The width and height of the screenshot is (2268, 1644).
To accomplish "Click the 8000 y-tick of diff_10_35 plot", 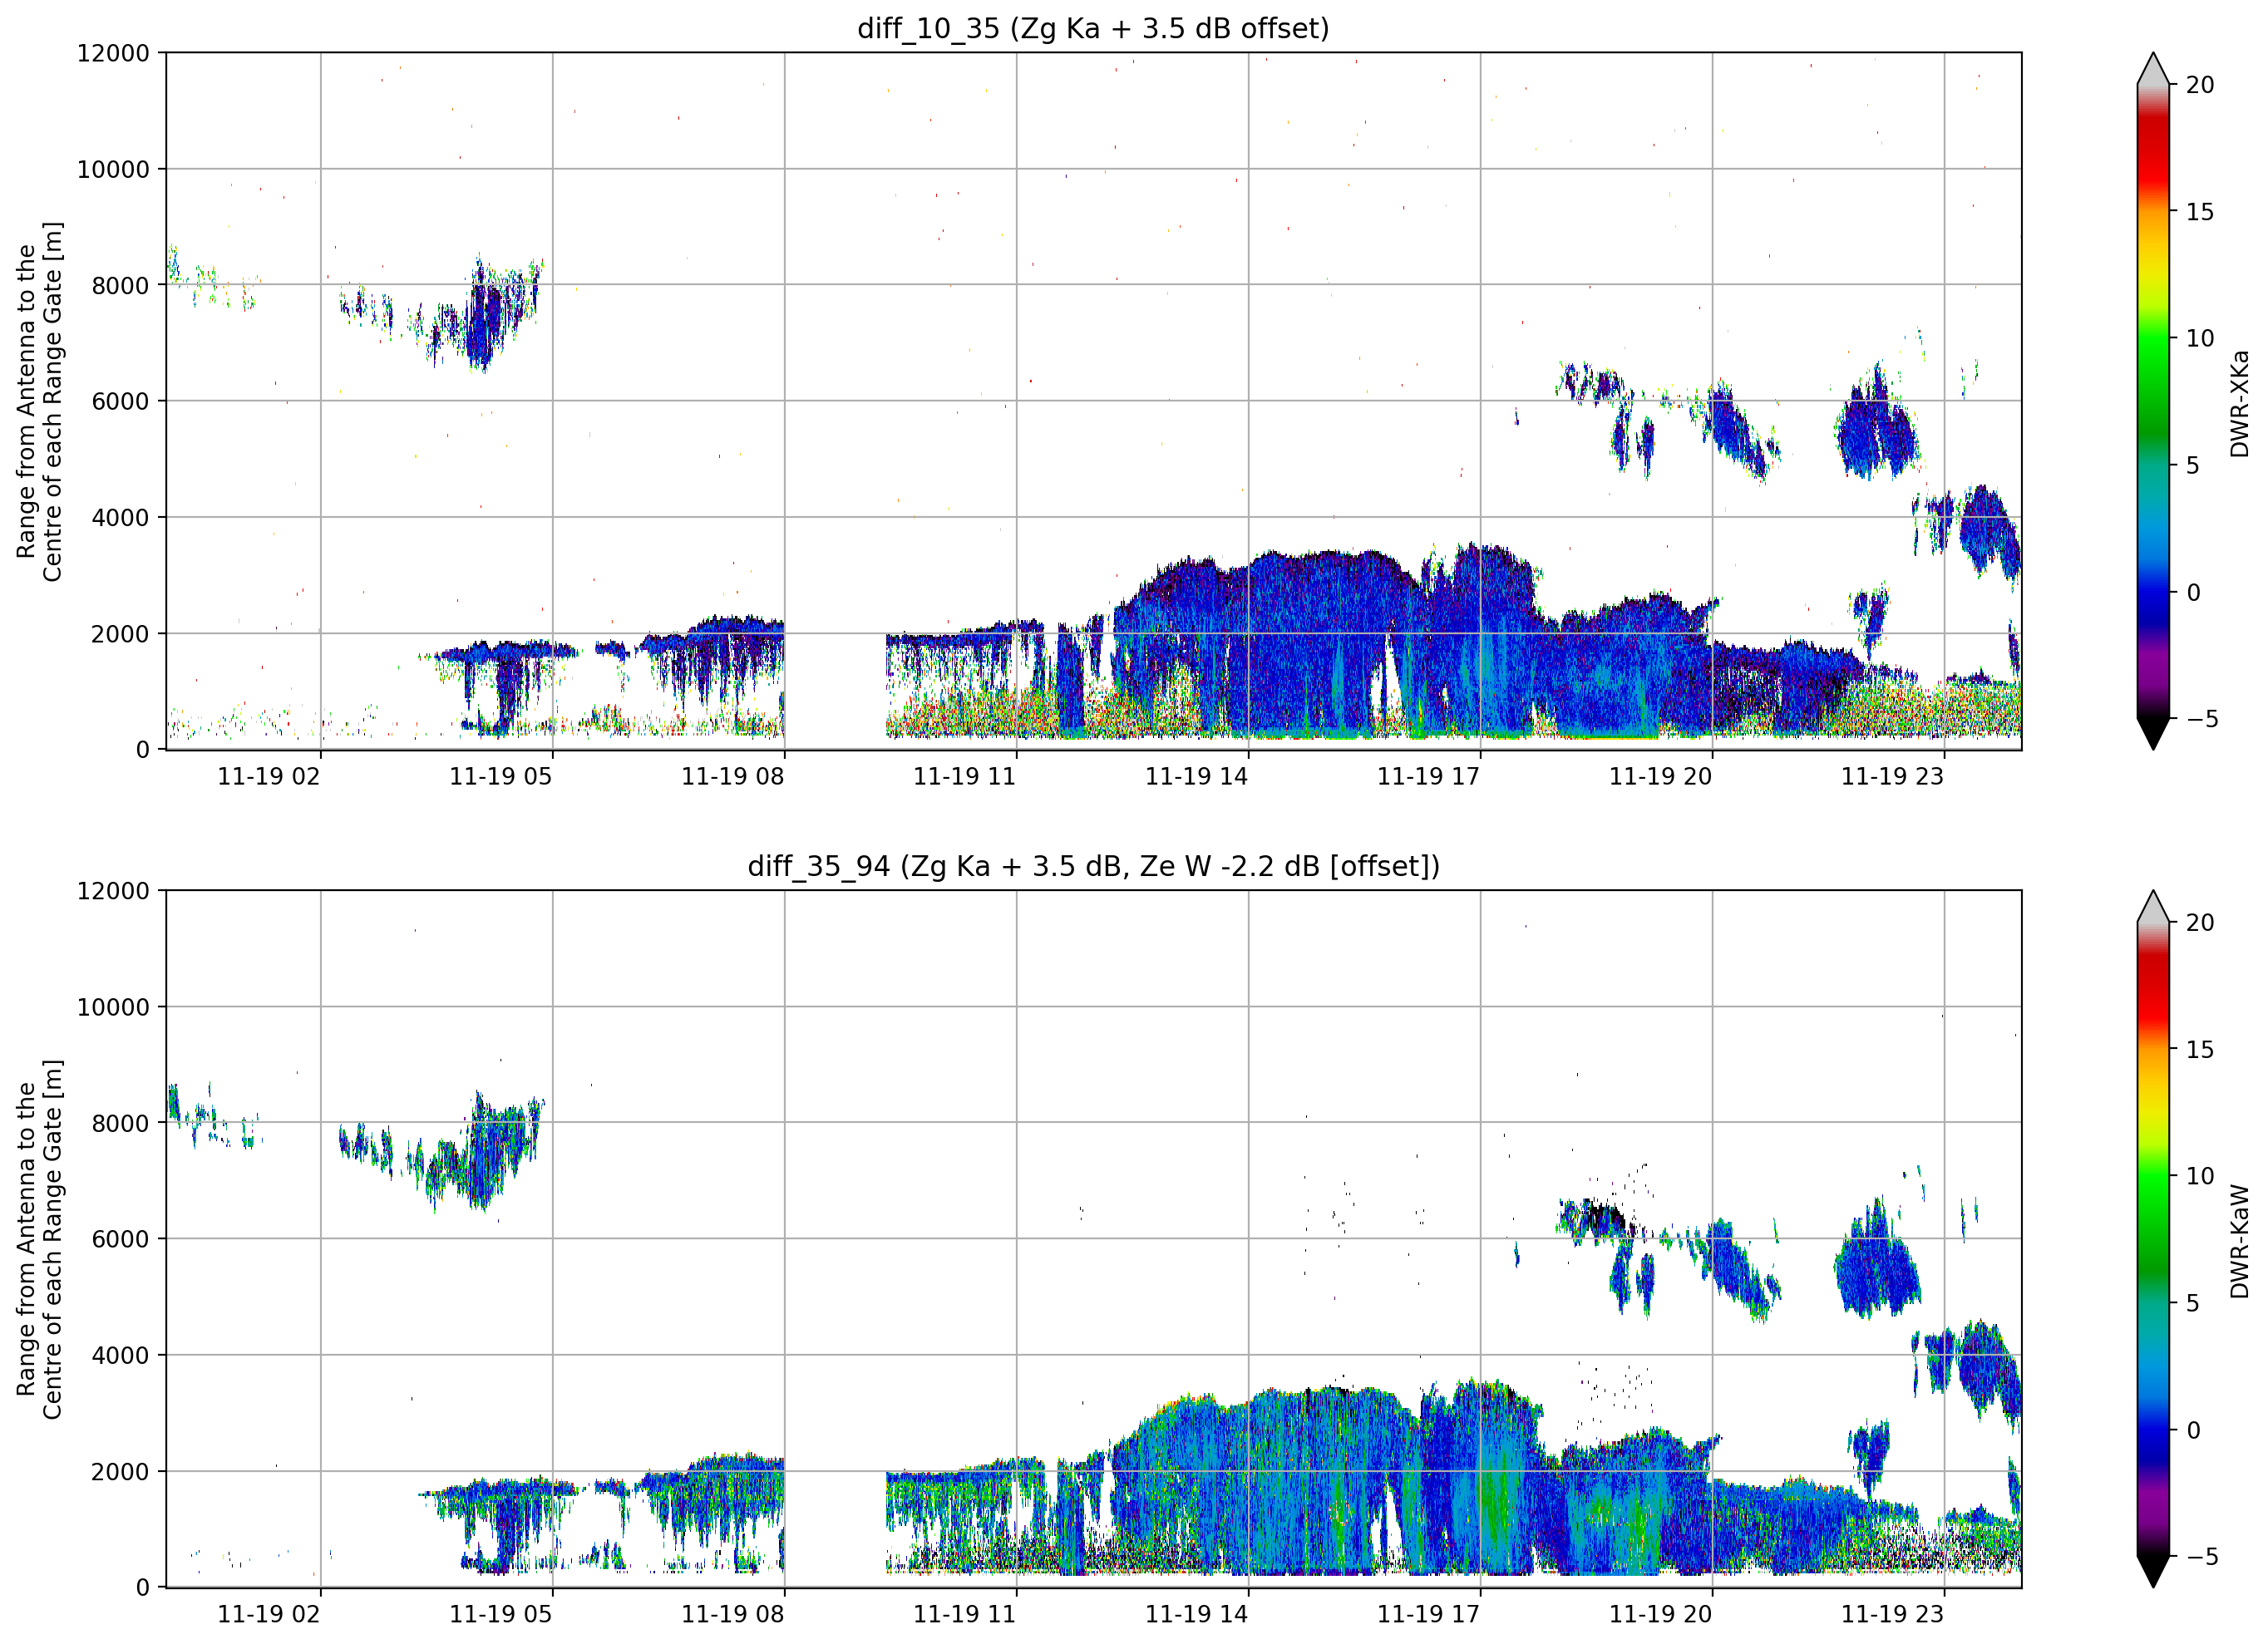I will (x=120, y=285).
